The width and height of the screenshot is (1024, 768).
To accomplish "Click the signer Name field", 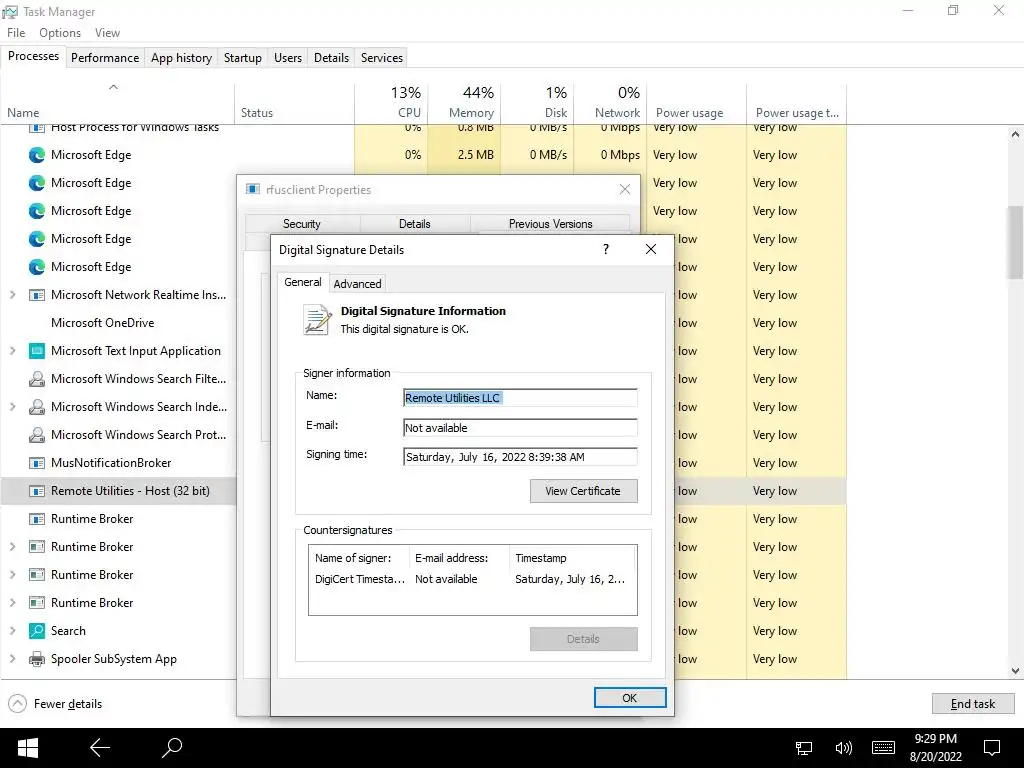I will (520, 398).
